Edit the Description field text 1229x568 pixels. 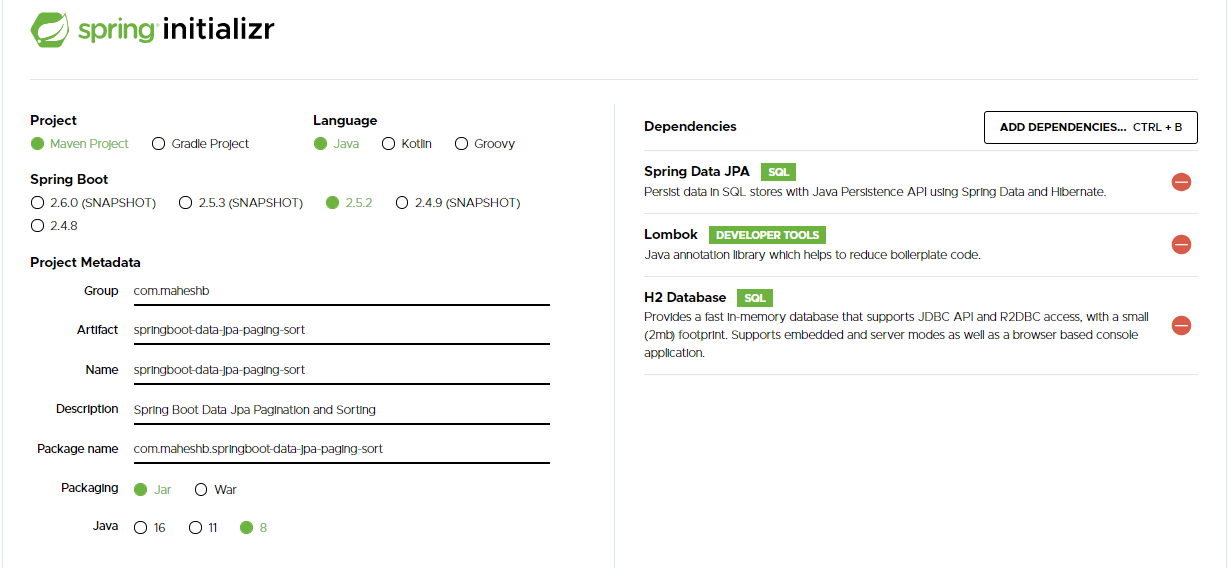point(341,410)
